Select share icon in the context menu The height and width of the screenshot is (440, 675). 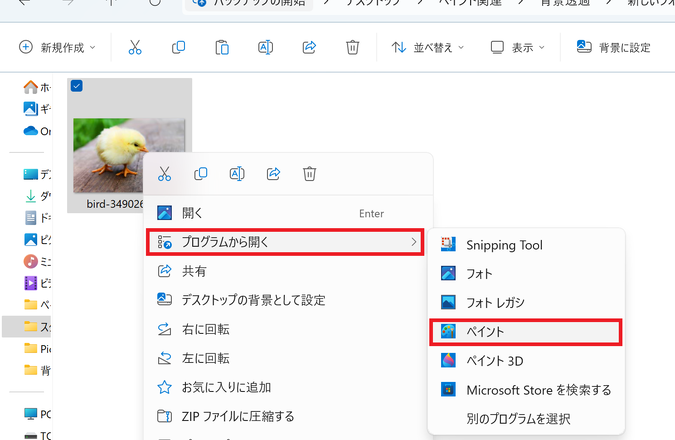273,174
